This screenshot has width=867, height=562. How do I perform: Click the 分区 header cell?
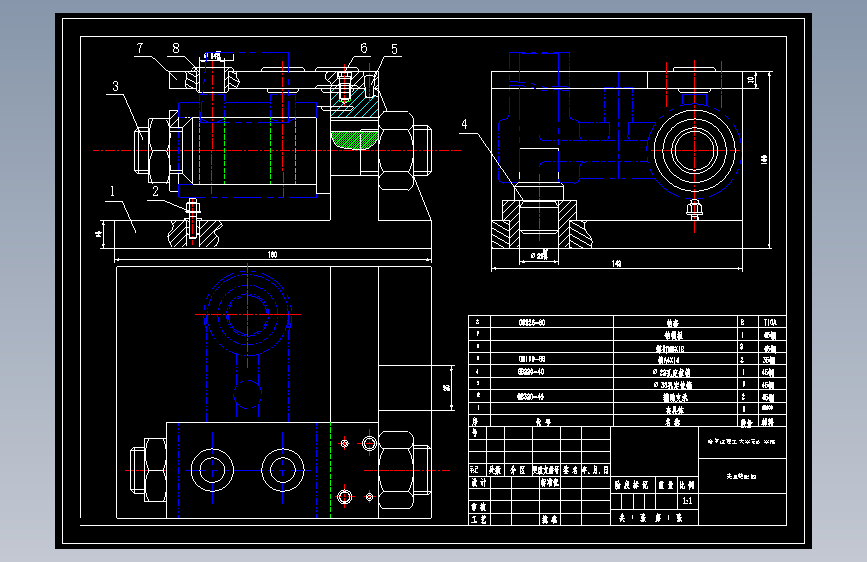[518, 470]
